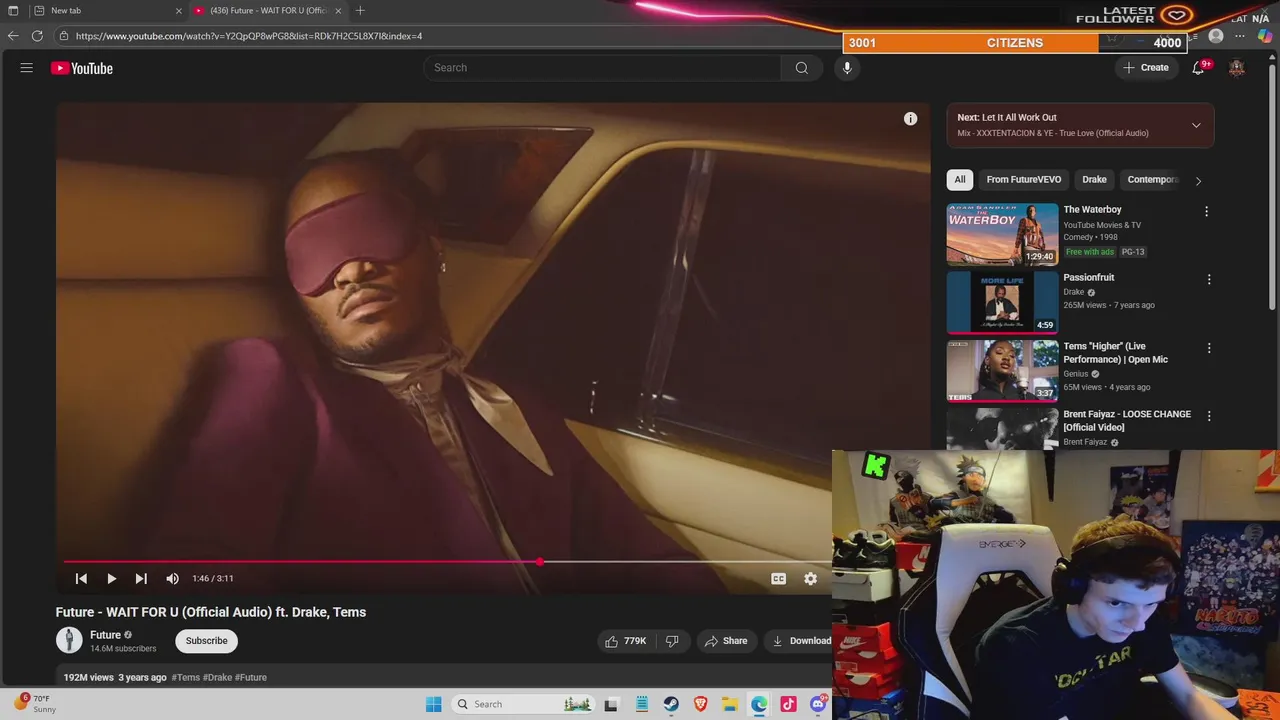This screenshot has width=1280, height=720.
Task: Mute the player volume speaker icon
Action: point(172,578)
